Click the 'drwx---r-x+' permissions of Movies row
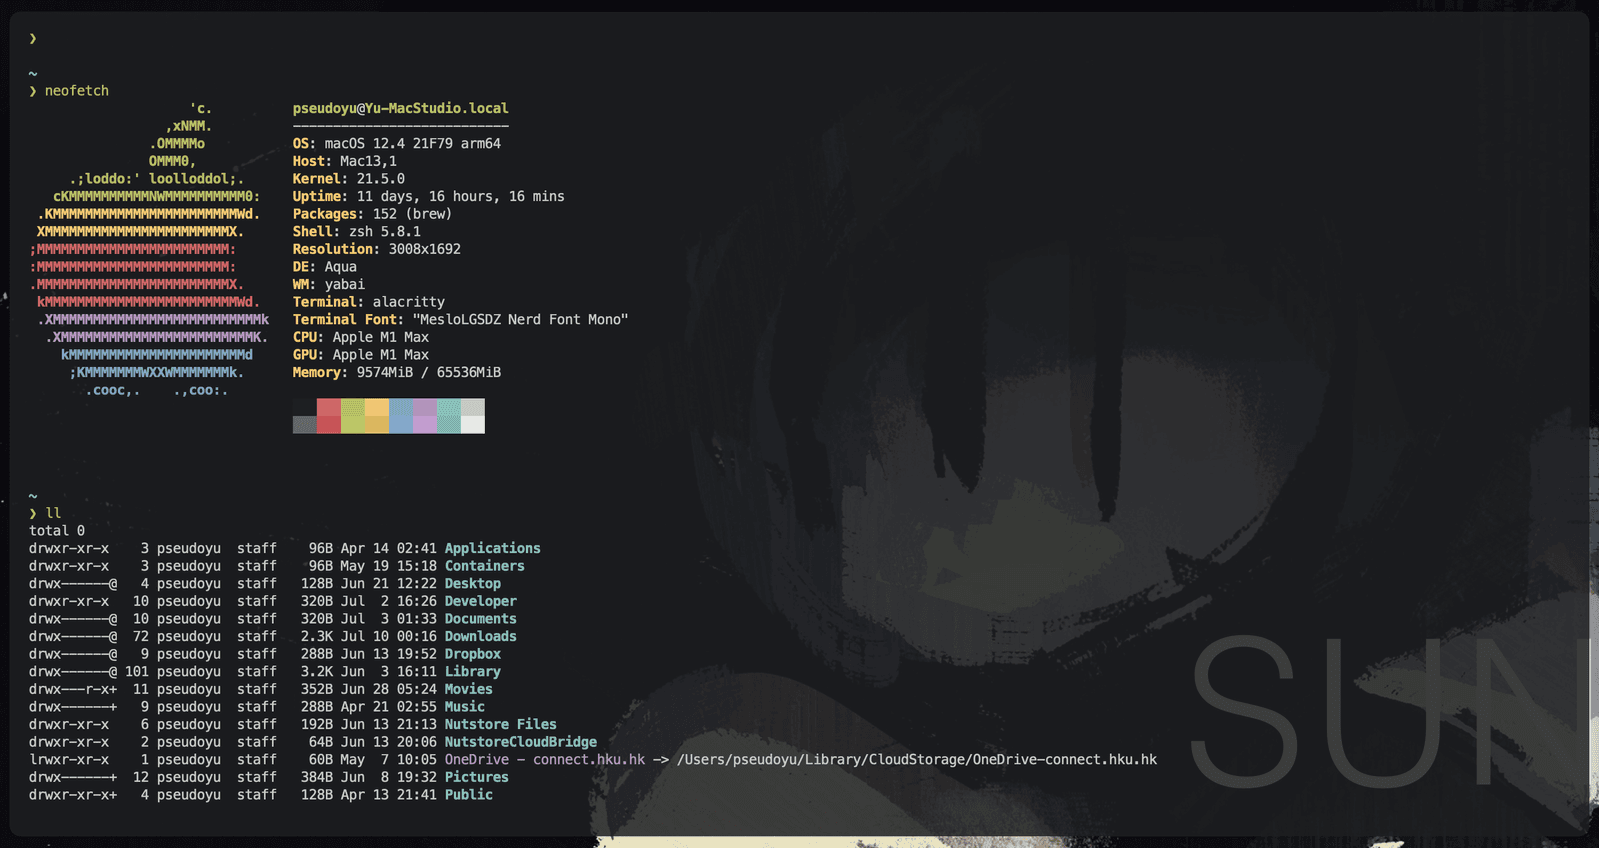This screenshot has height=848, width=1599. point(73,689)
